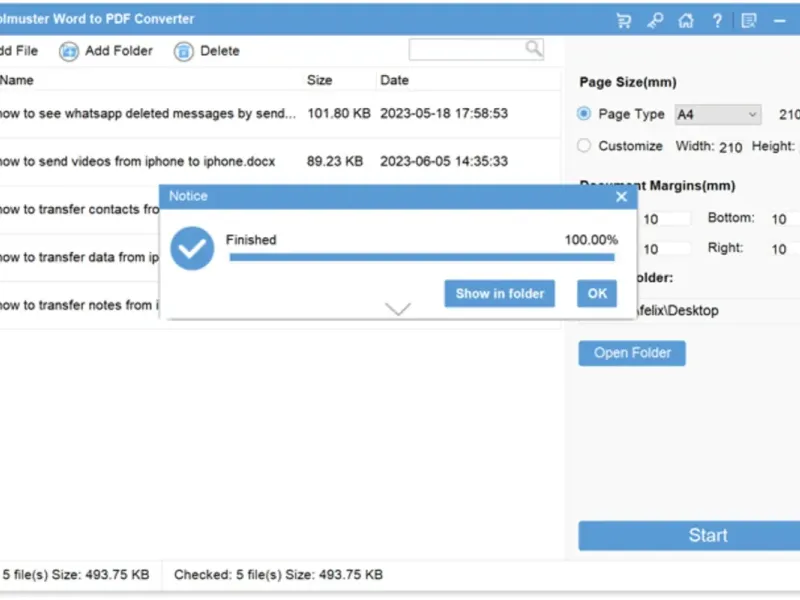Screen dimensions: 800x600
Task: Open the A4 page type dropdown
Action: (718, 115)
